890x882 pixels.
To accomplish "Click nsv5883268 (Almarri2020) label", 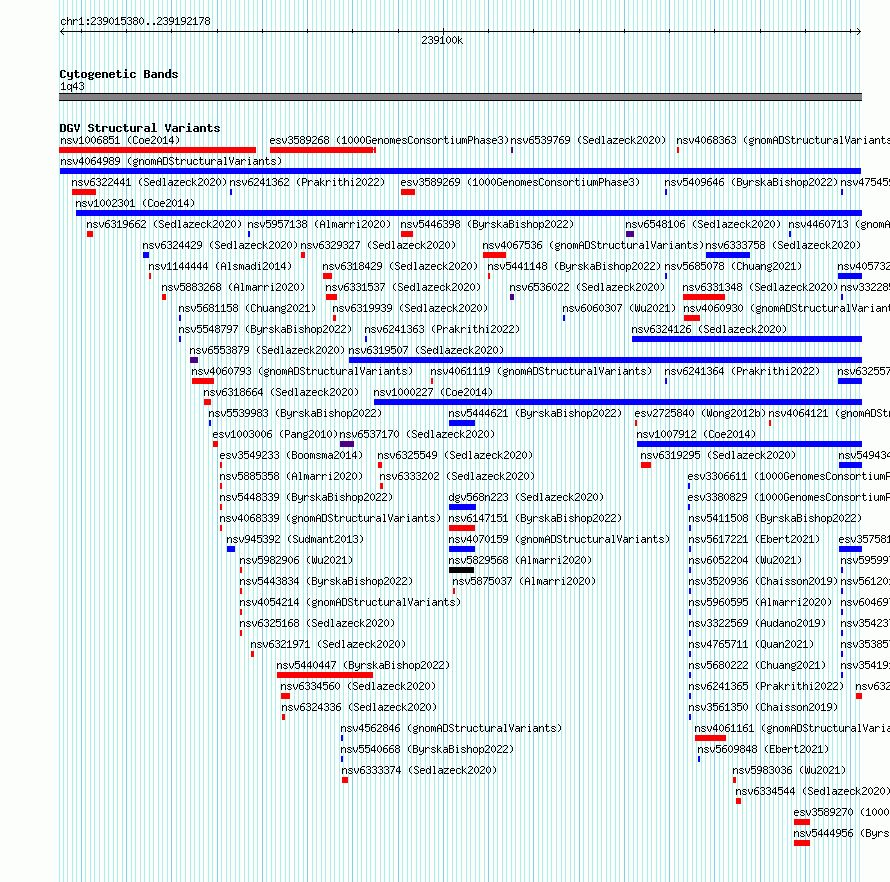I will point(233,287).
